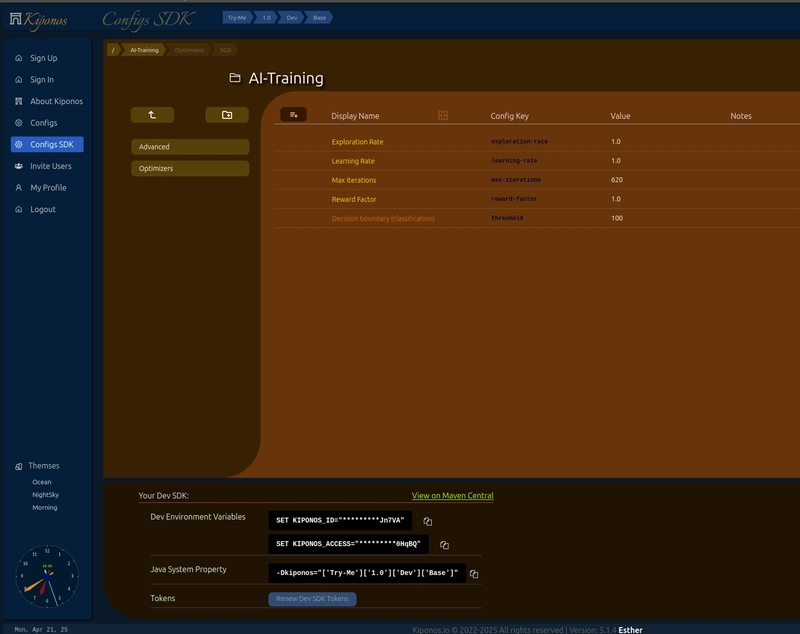Open My Profile page
This screenshot has width=800, height=634.
(47, 188)
